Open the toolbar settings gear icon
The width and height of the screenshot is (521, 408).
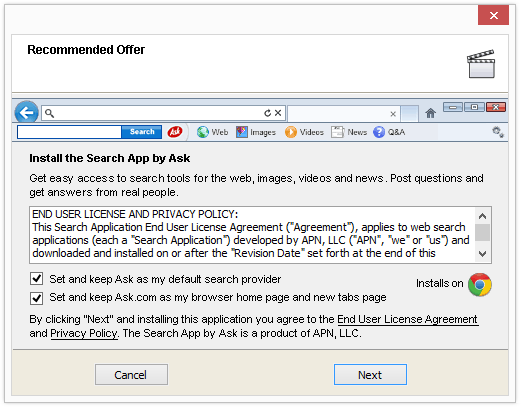[x=498, y=132]
